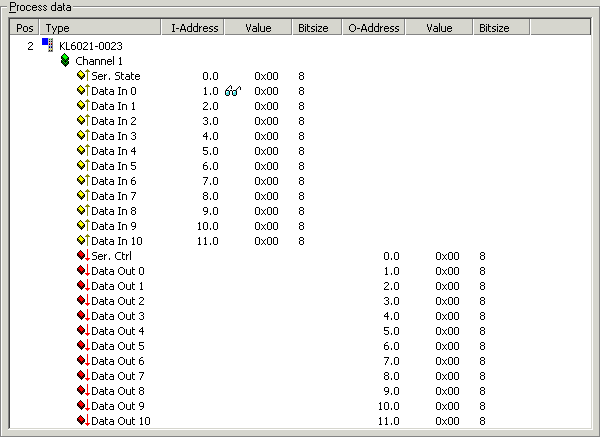The image size is (600, 437).
Task: Click the output icon beside Data Out 5
Action: 83,345
